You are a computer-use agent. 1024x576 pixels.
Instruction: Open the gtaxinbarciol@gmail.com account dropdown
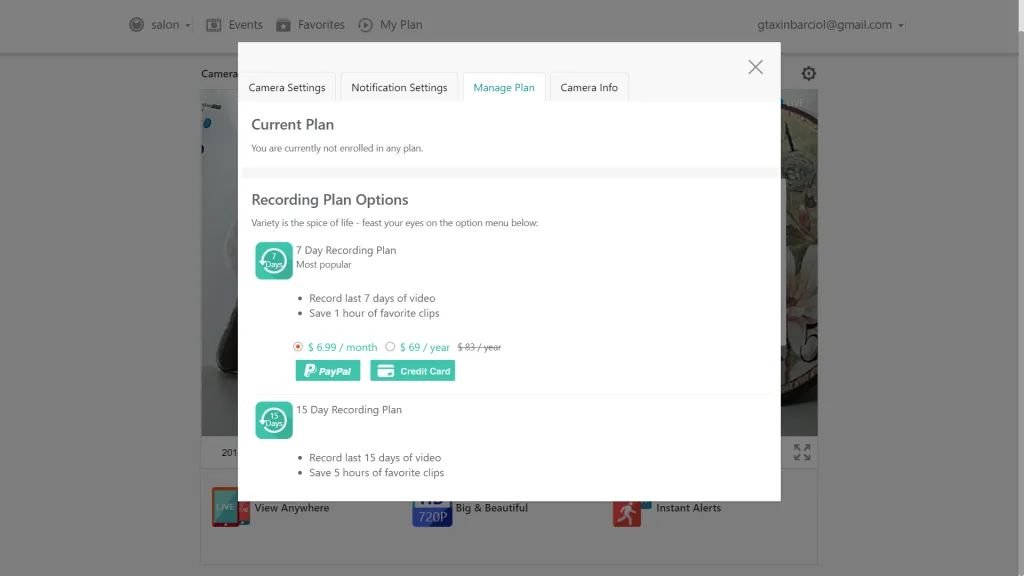pos(831,25)
